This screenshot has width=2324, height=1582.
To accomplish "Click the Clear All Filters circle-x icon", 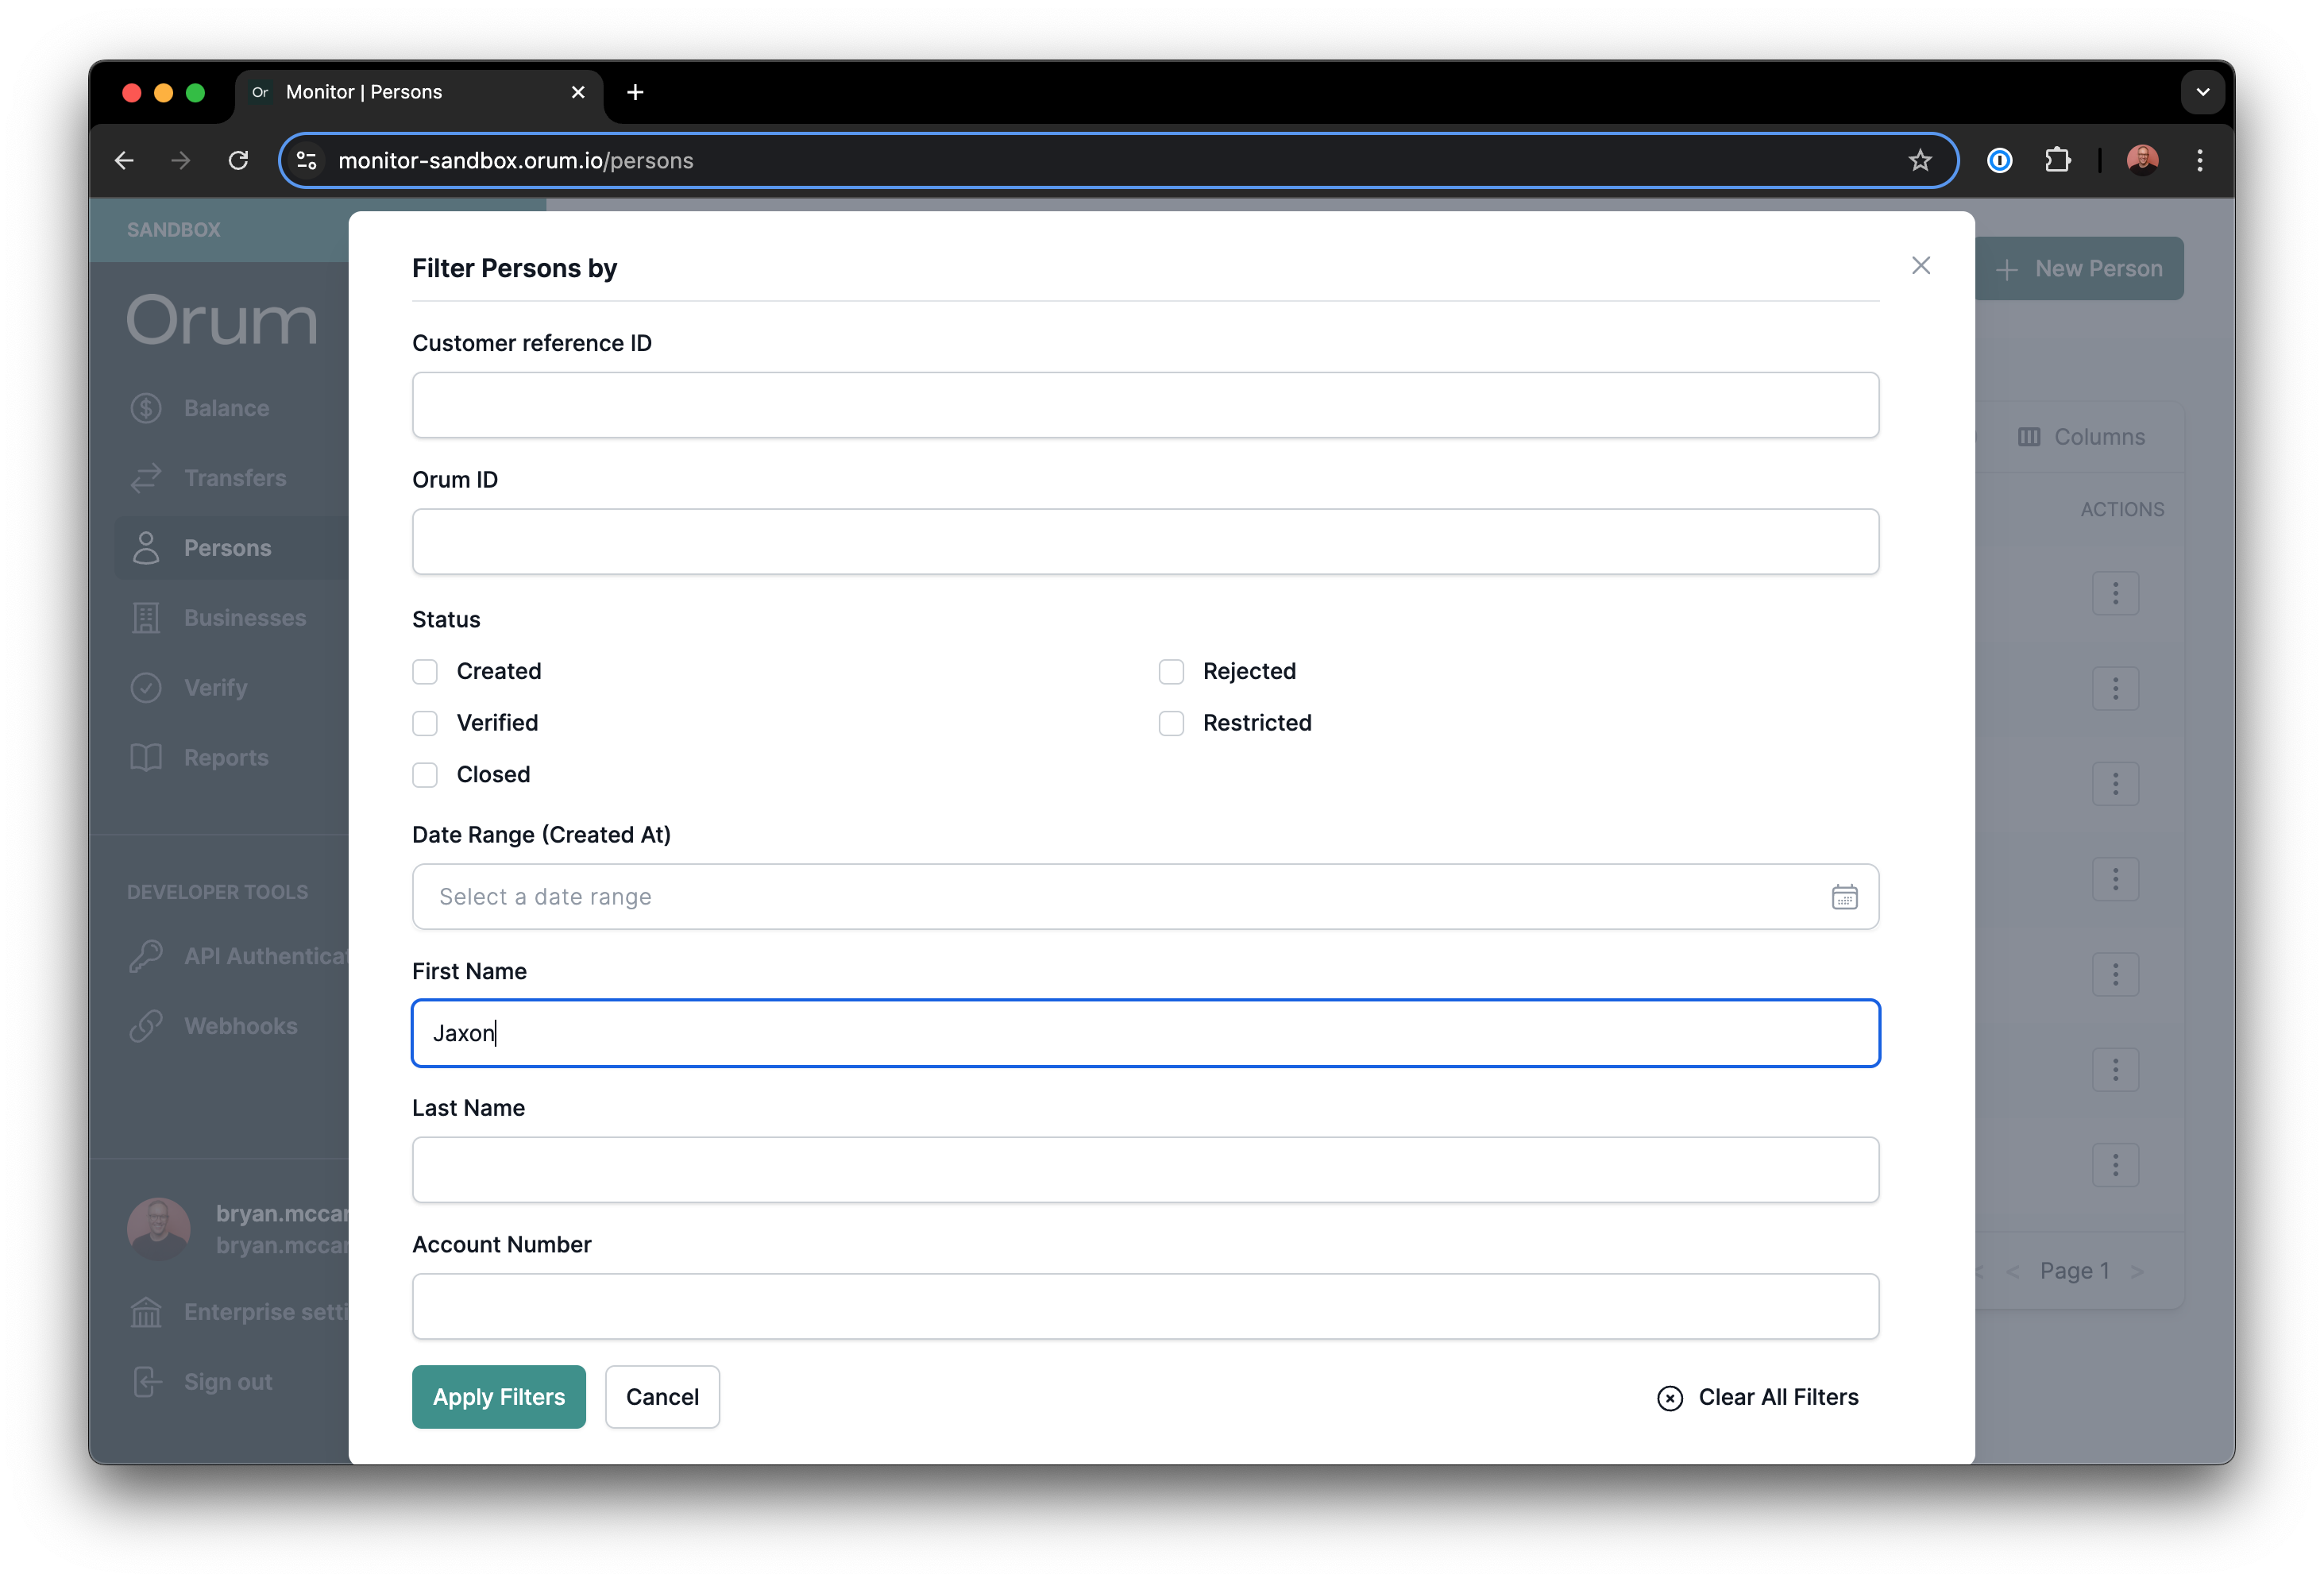I will (1669, 1398).
